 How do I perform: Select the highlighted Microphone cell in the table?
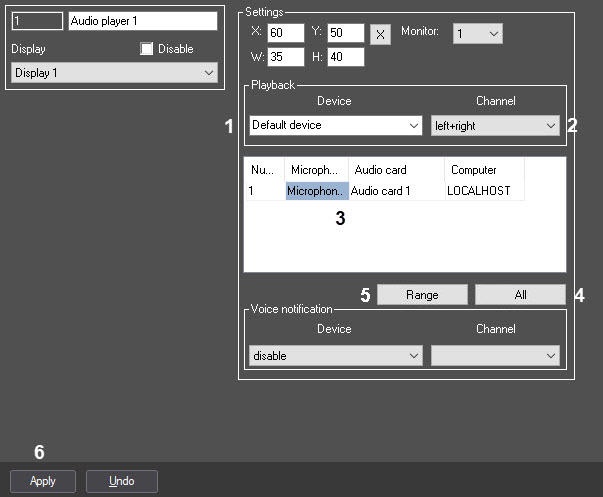[316, 190]
